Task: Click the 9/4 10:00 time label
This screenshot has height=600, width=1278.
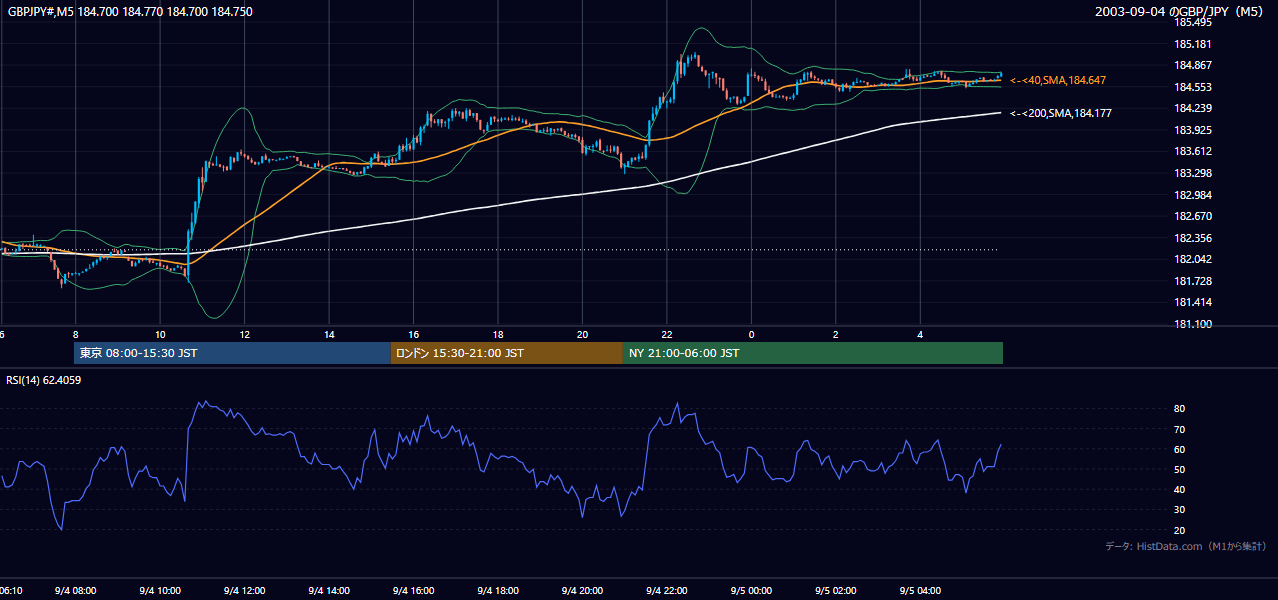Action: pyautogui.click(x=160, y=591)
